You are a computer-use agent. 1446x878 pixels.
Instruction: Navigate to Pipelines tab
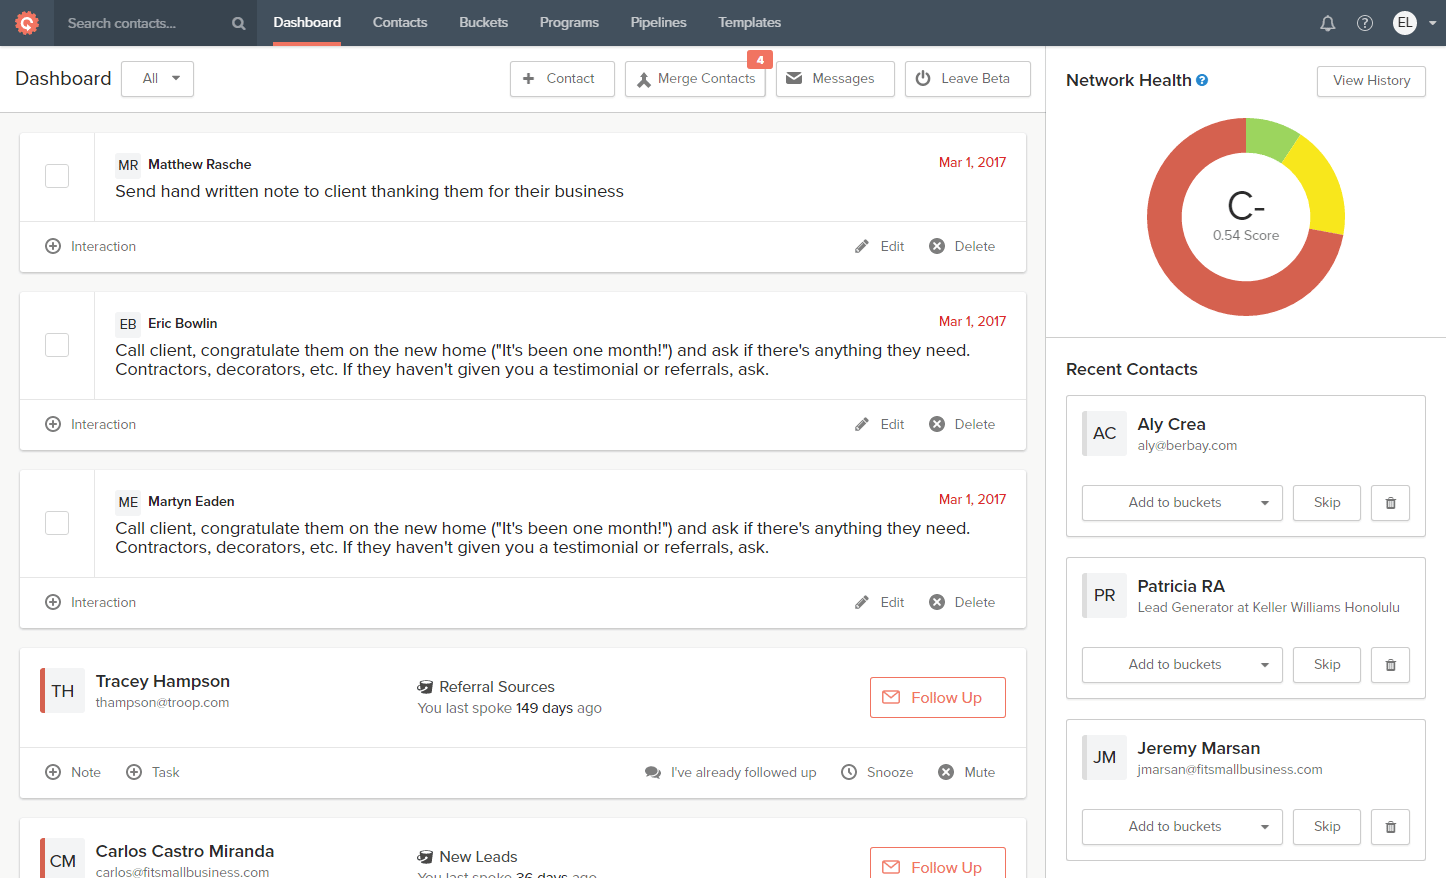tap(658, 22)
